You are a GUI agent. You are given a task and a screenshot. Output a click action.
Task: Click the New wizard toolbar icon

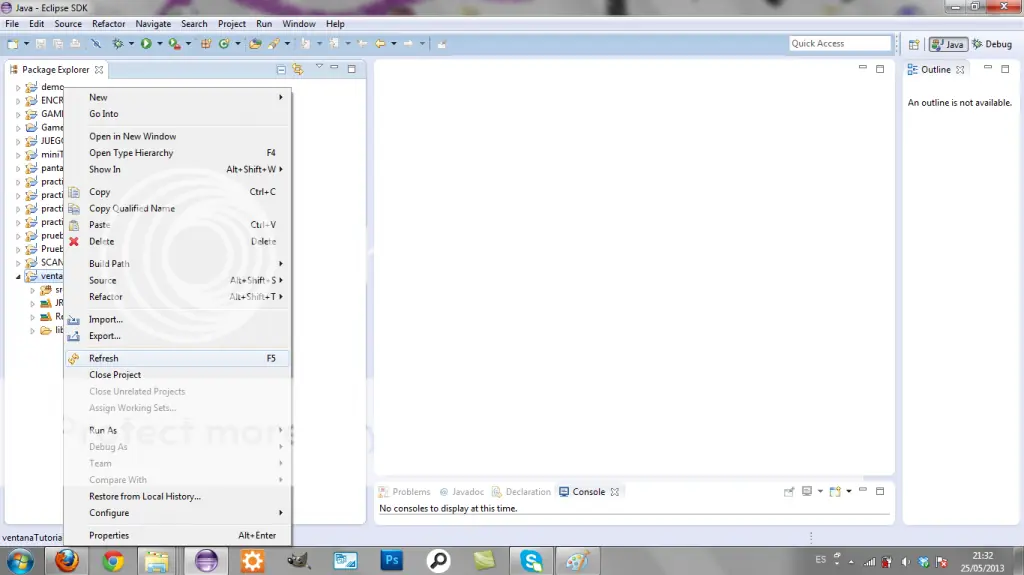point(12,44)
